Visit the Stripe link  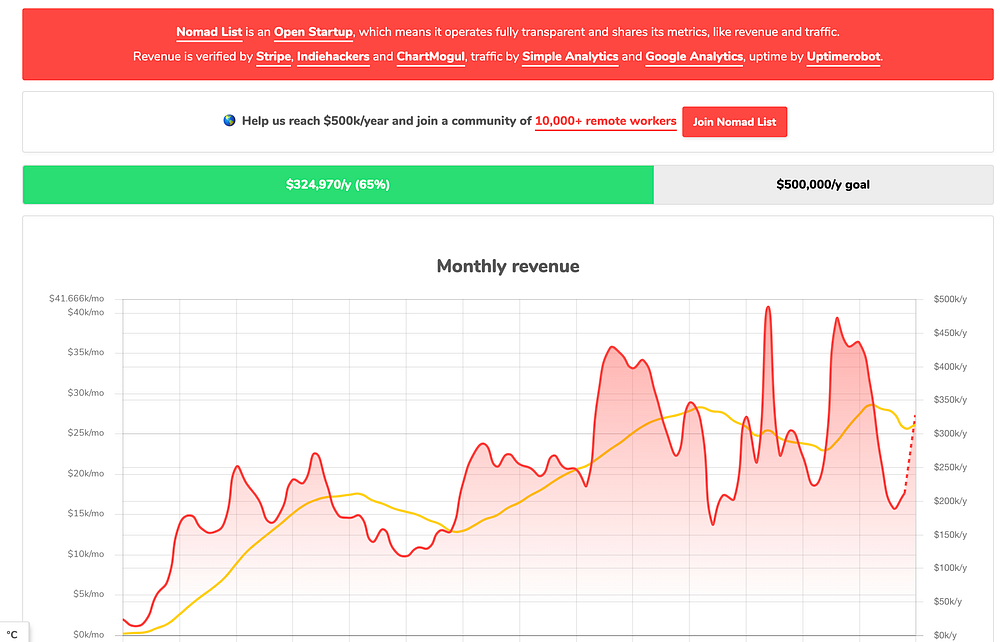coord(273,57)
